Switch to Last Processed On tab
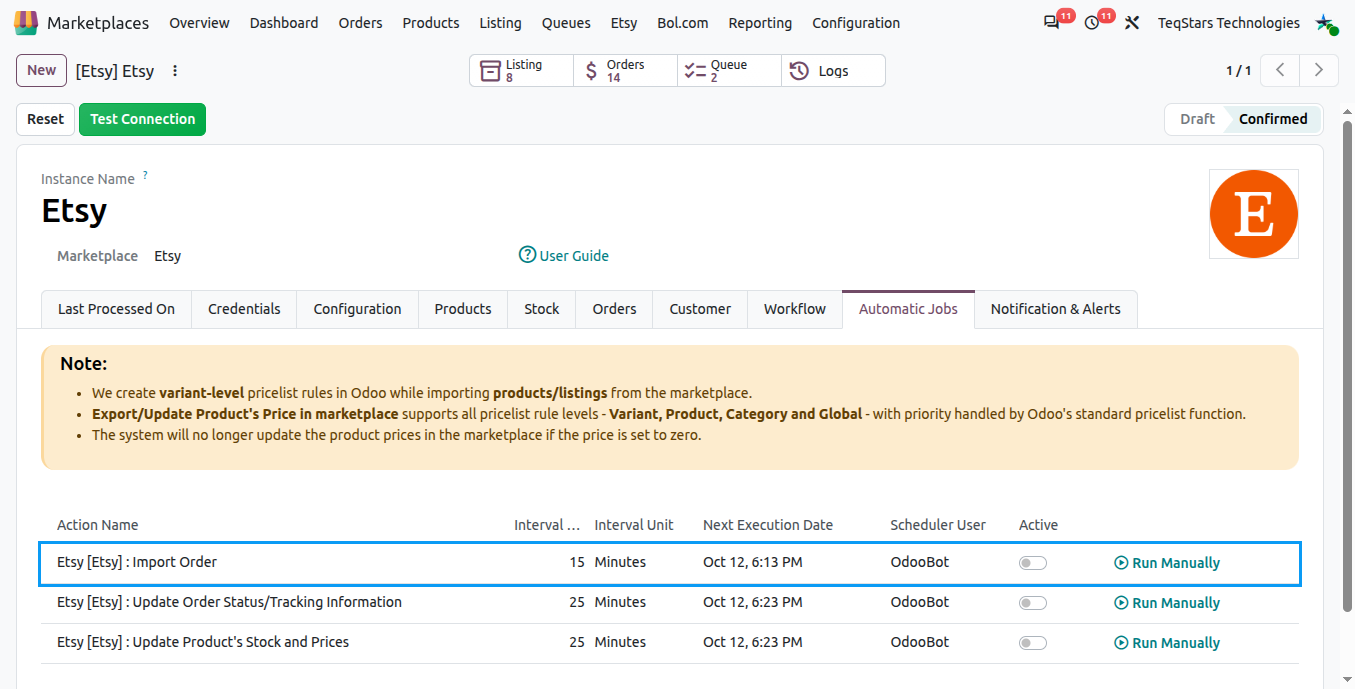 tap(116, 309)
